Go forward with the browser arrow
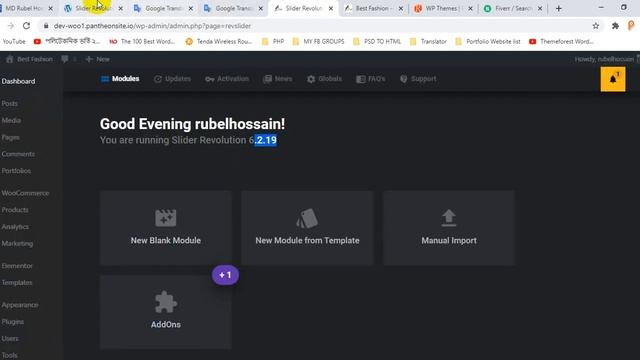Image resolution: width=640 pixels, height=360 pixels. point(11,26)
